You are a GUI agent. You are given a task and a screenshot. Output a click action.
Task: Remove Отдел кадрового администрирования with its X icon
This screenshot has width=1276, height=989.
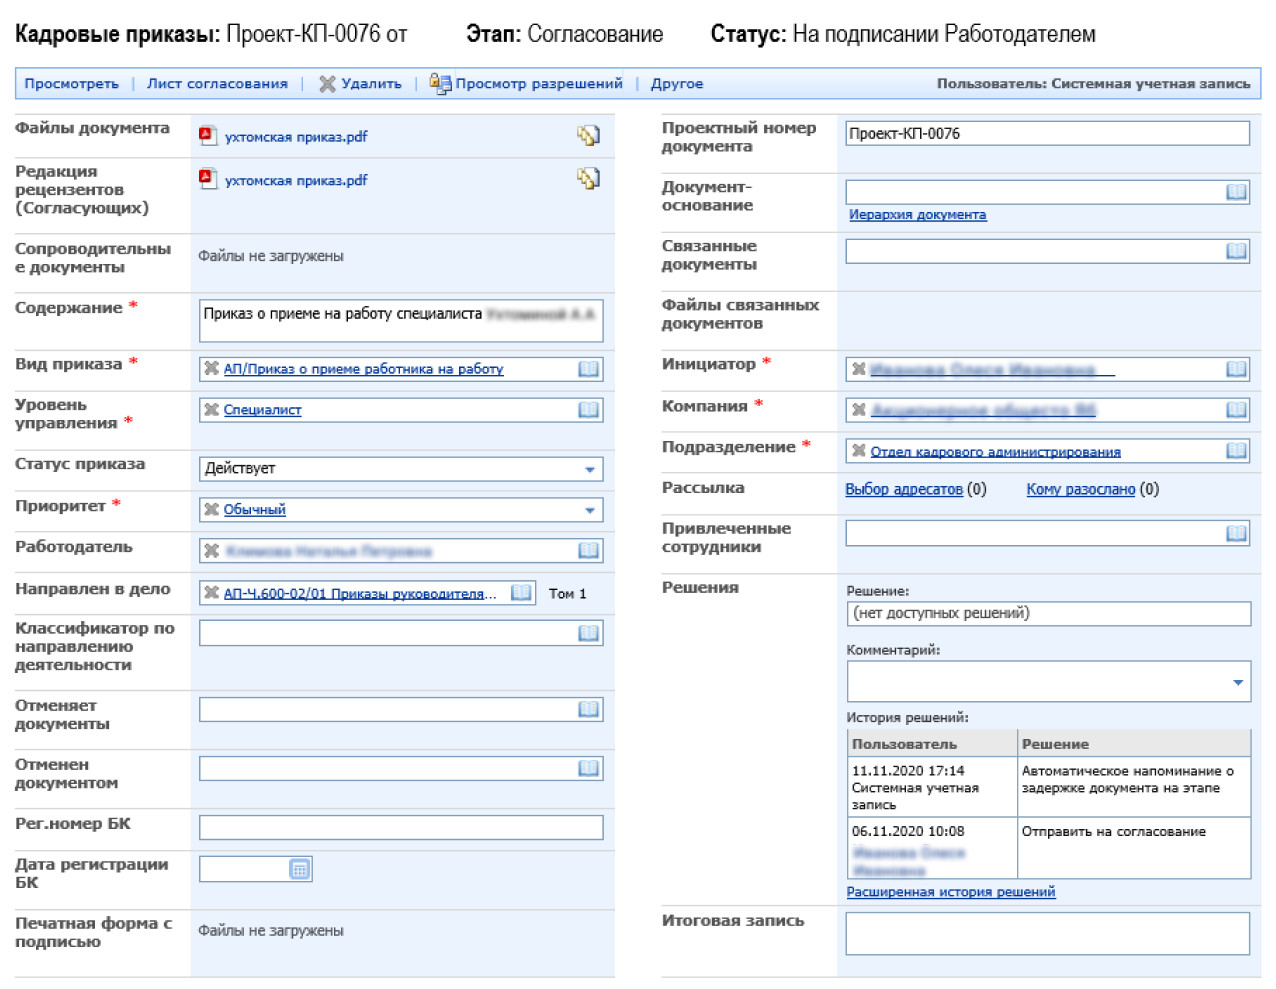click(858, 451)
